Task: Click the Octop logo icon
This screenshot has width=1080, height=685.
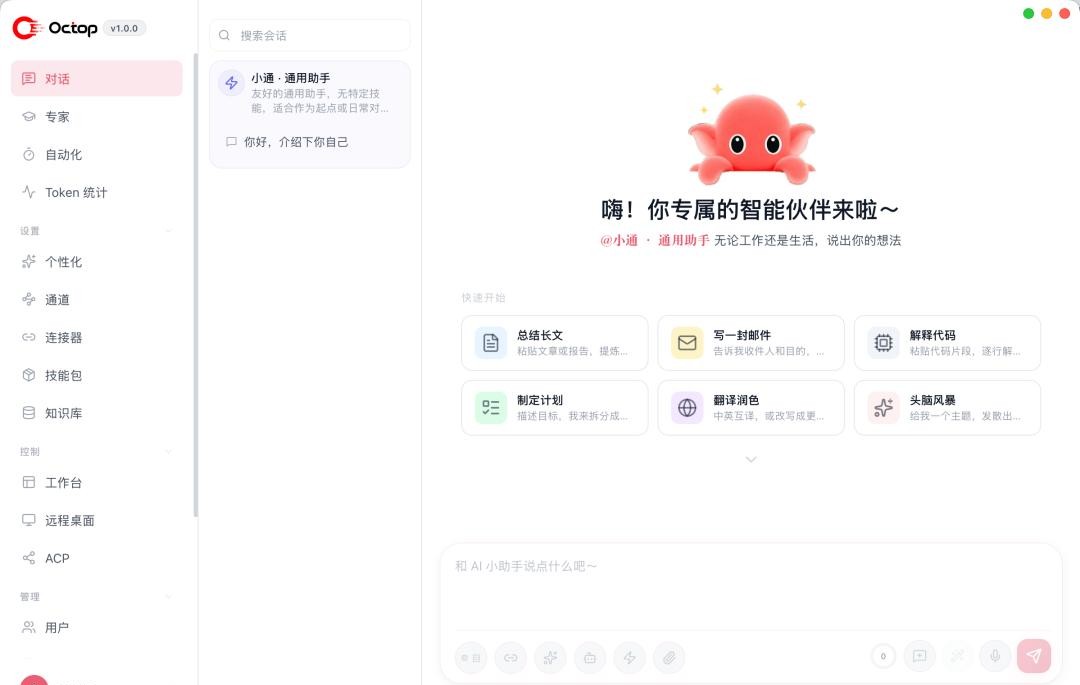Action: click(x=28, y=28)
